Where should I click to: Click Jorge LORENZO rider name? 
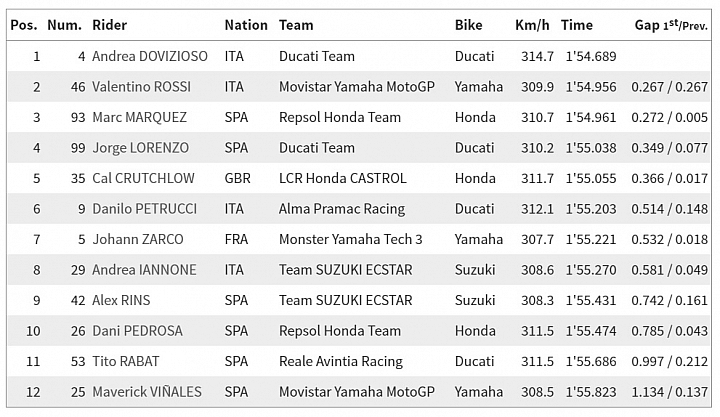pyautogui.click(x=141, y=148)
